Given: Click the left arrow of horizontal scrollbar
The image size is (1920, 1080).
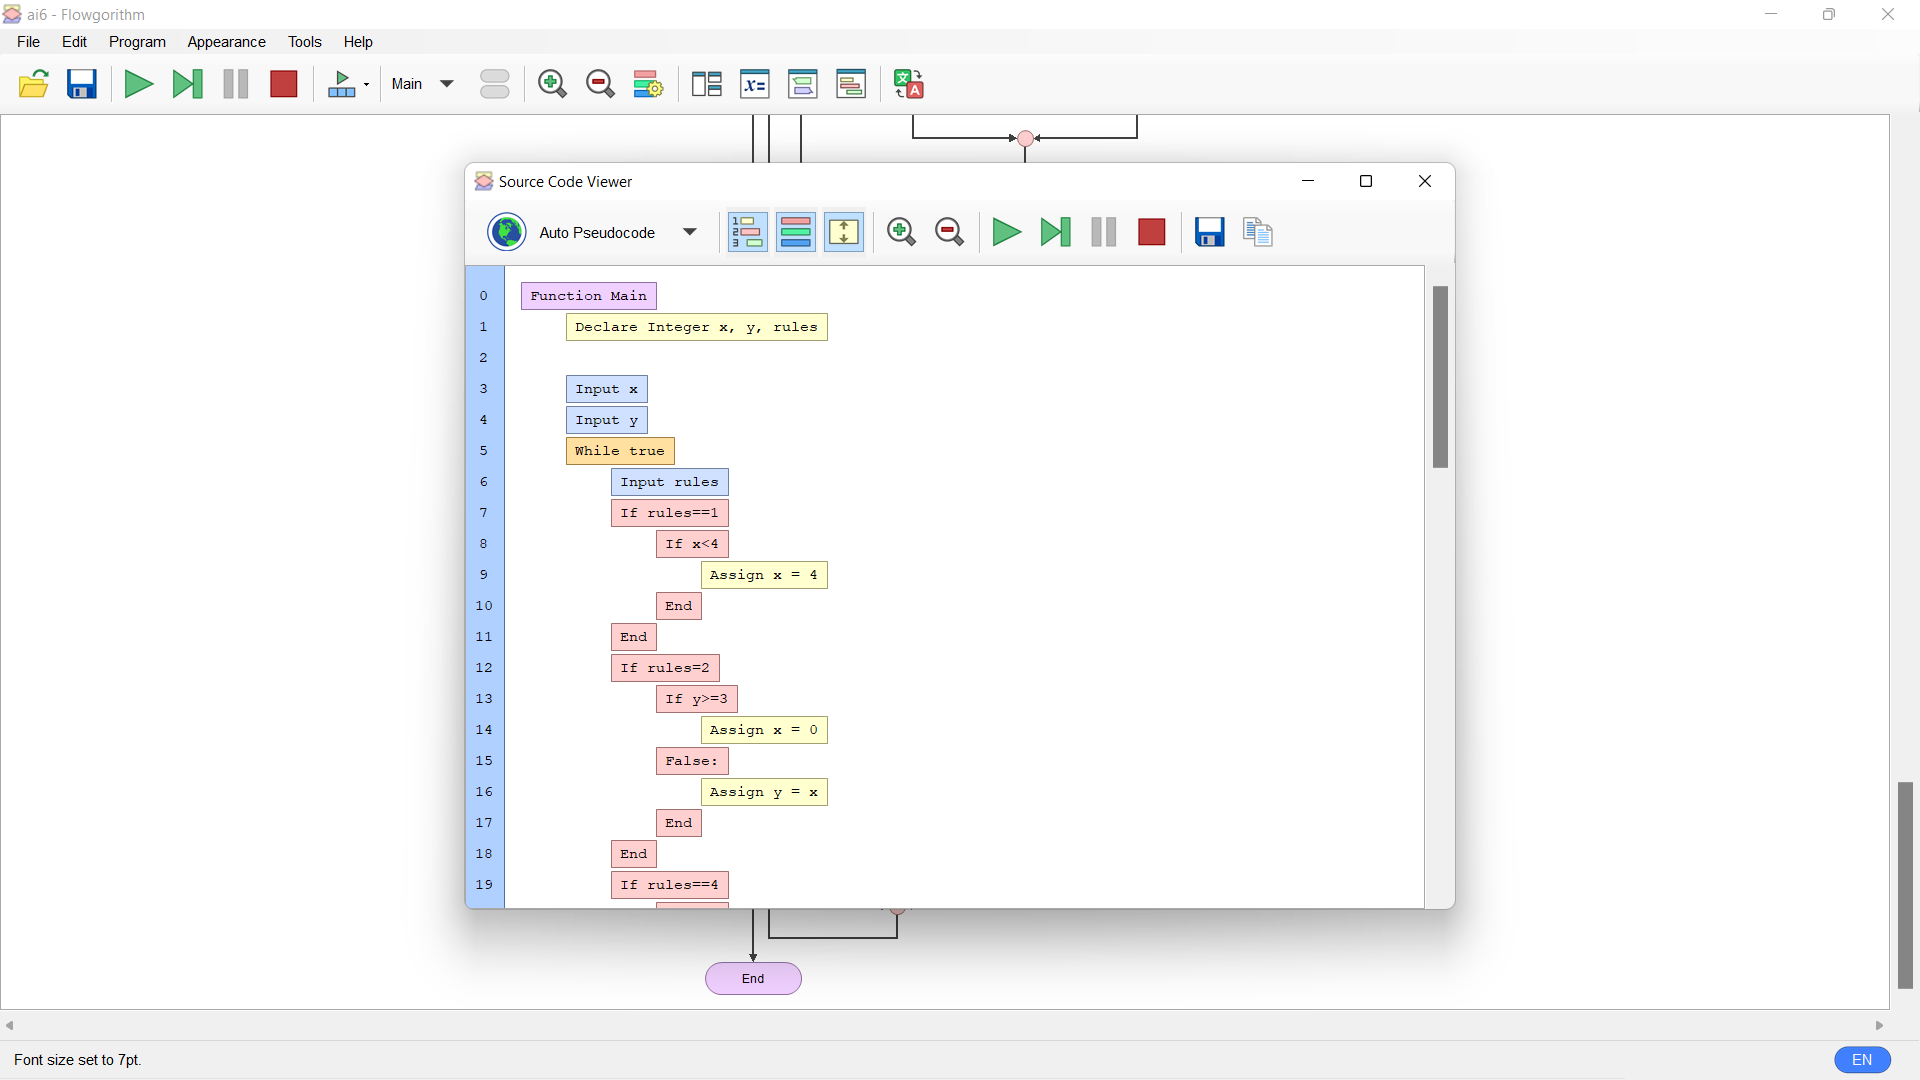Looking at the screenshot, I should pyautogui.click(x=10, y=1025).
